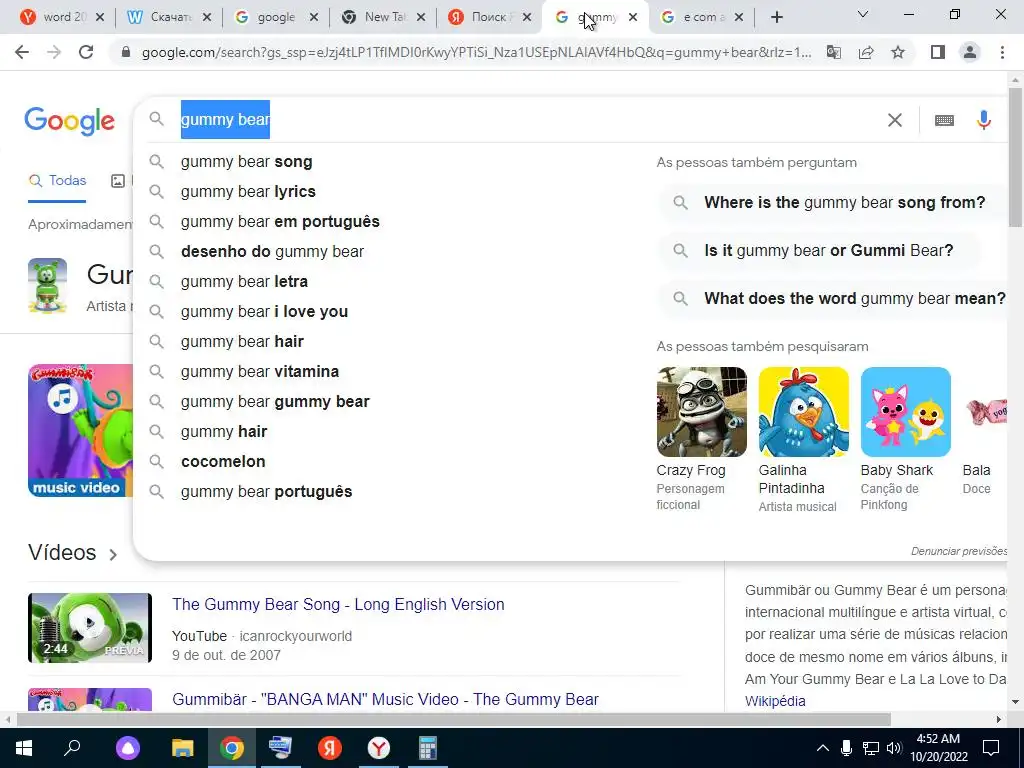1024x768 pixels.
Task: Open a new browser tab
Action: pos(776,18)
